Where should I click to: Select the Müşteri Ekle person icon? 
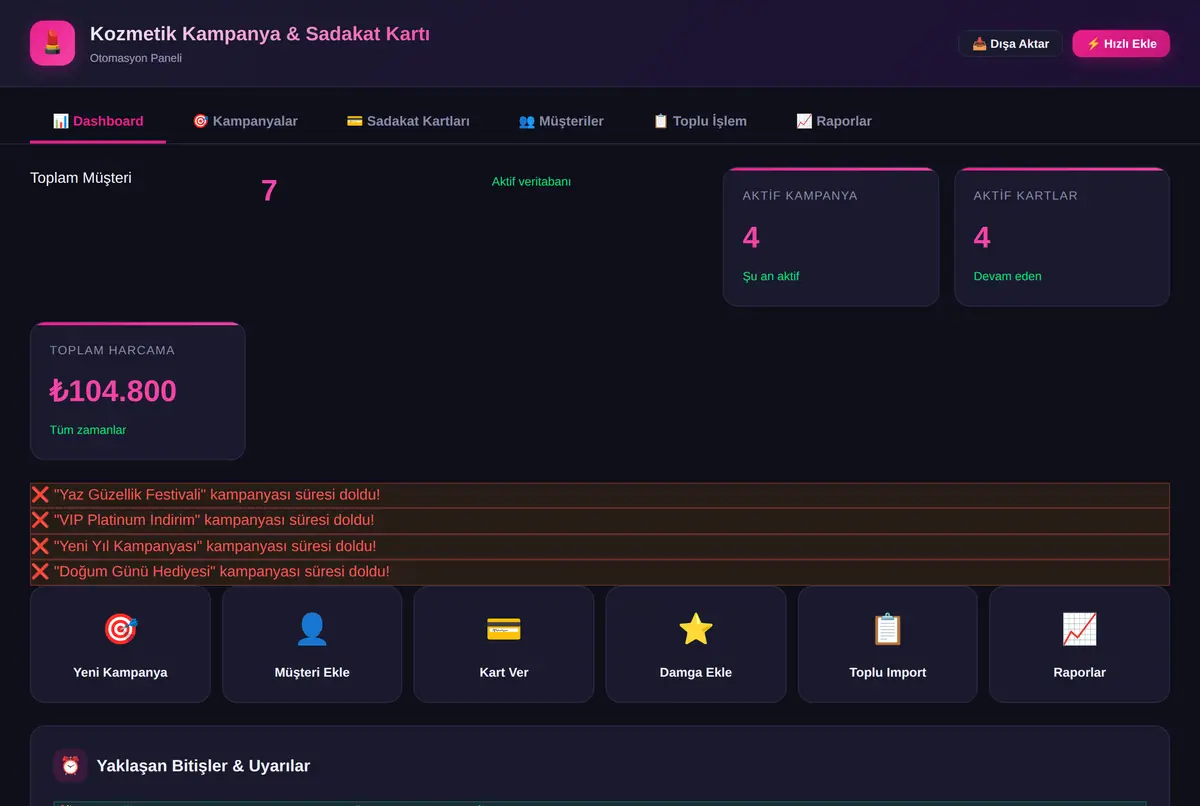(312, 629)
